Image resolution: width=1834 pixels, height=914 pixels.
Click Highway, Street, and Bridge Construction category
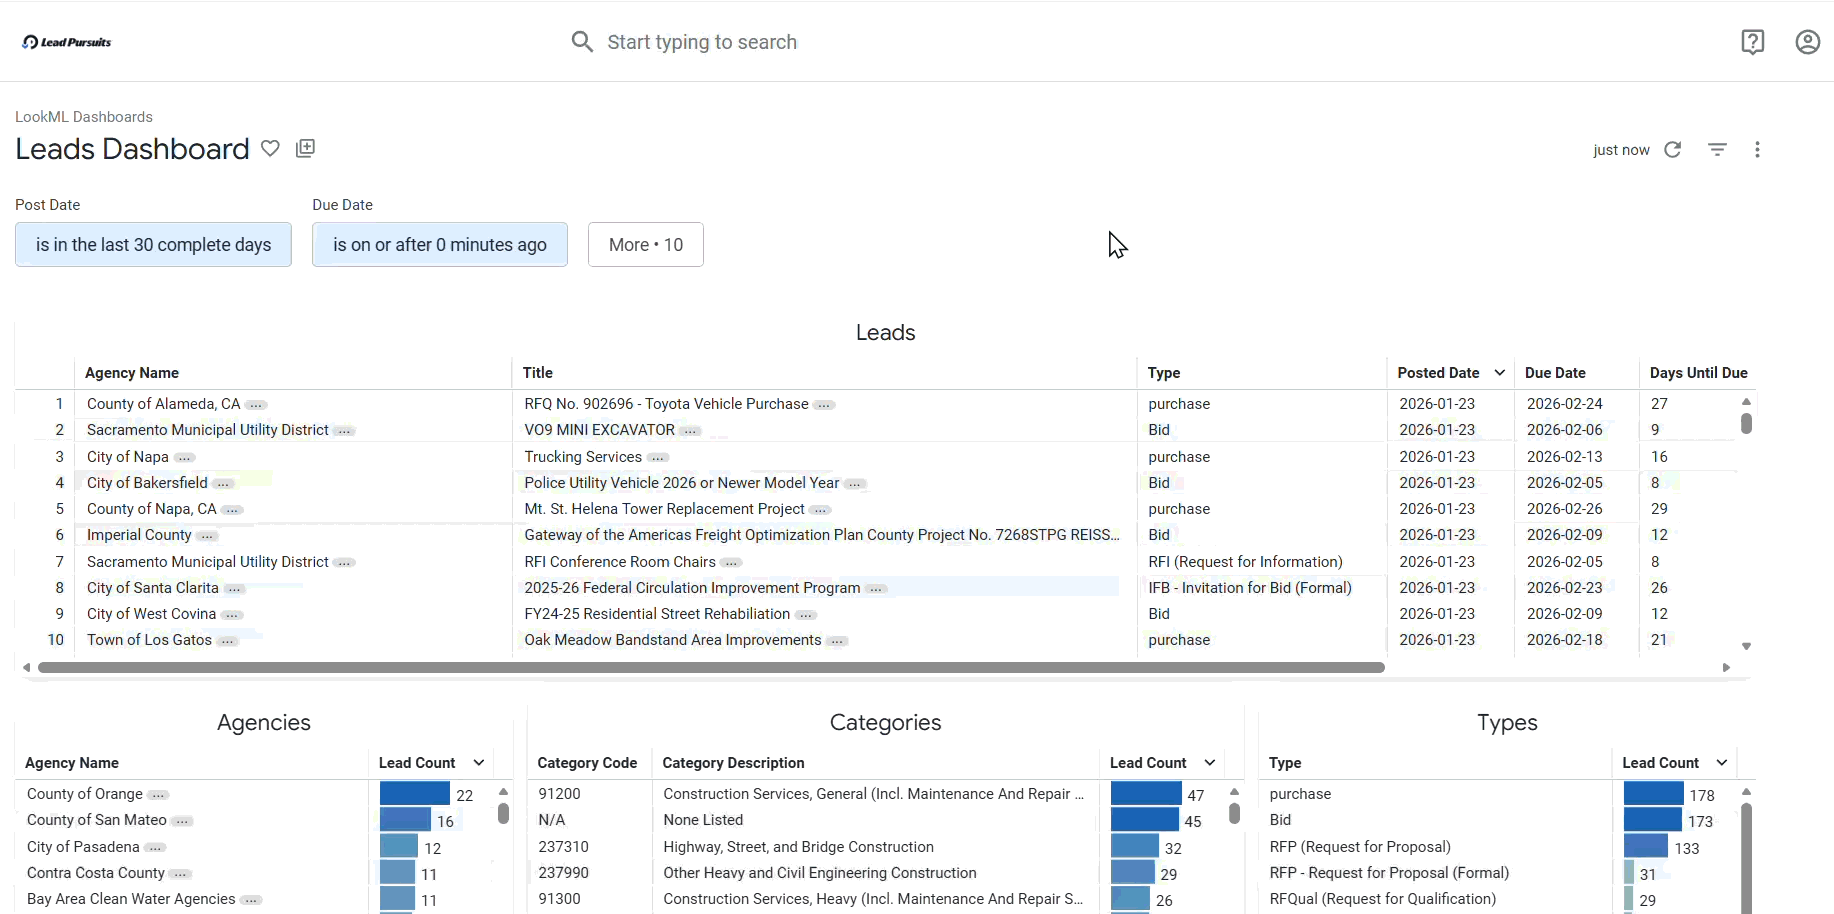click(x=798, y=847)
